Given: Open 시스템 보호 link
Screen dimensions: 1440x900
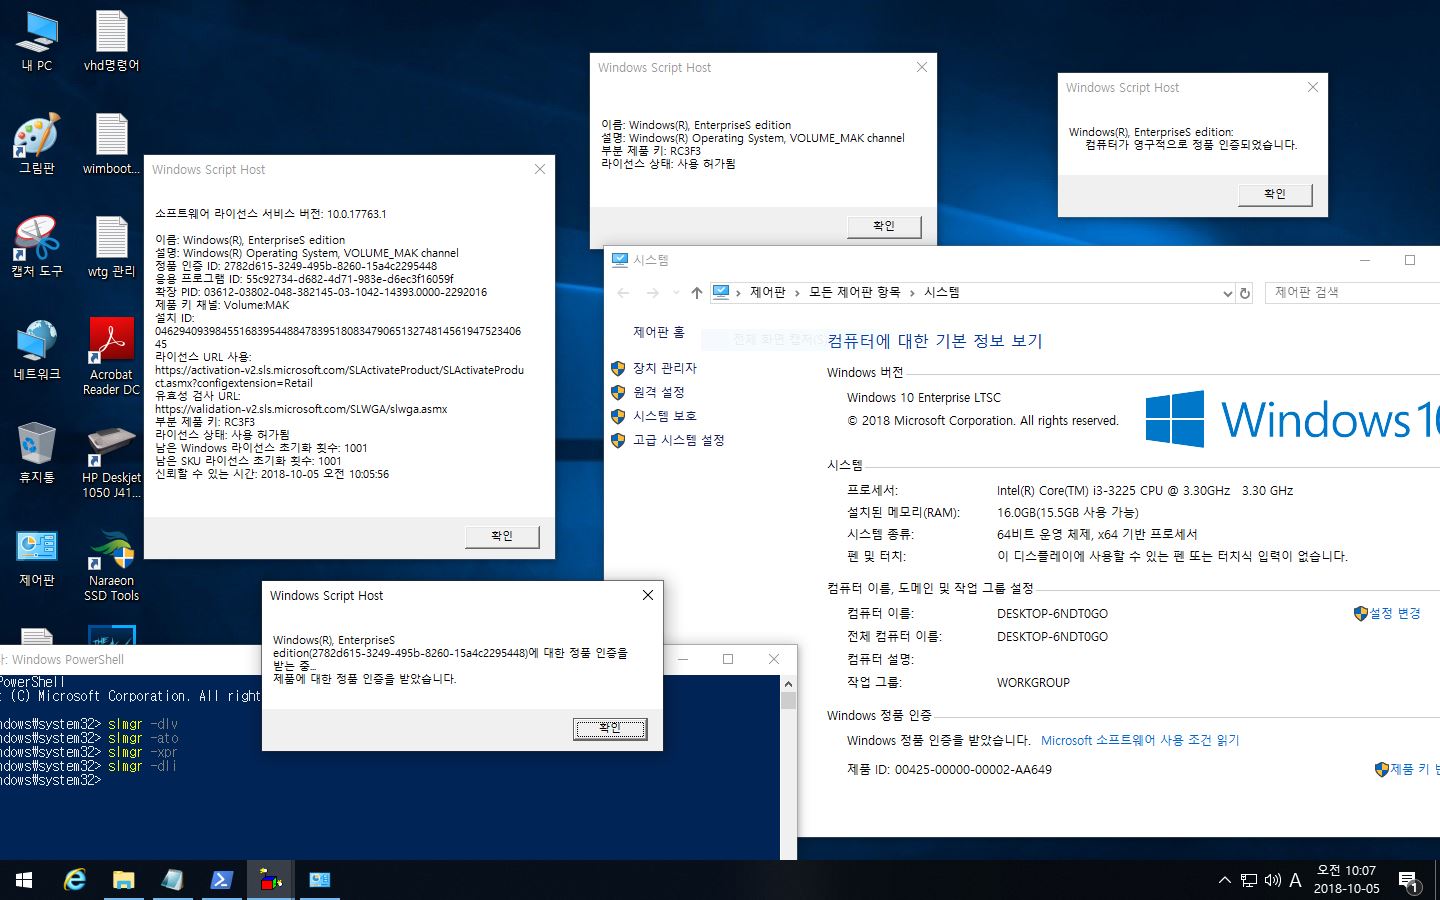Looking at the screenshot, I should (x=665, y=416).
